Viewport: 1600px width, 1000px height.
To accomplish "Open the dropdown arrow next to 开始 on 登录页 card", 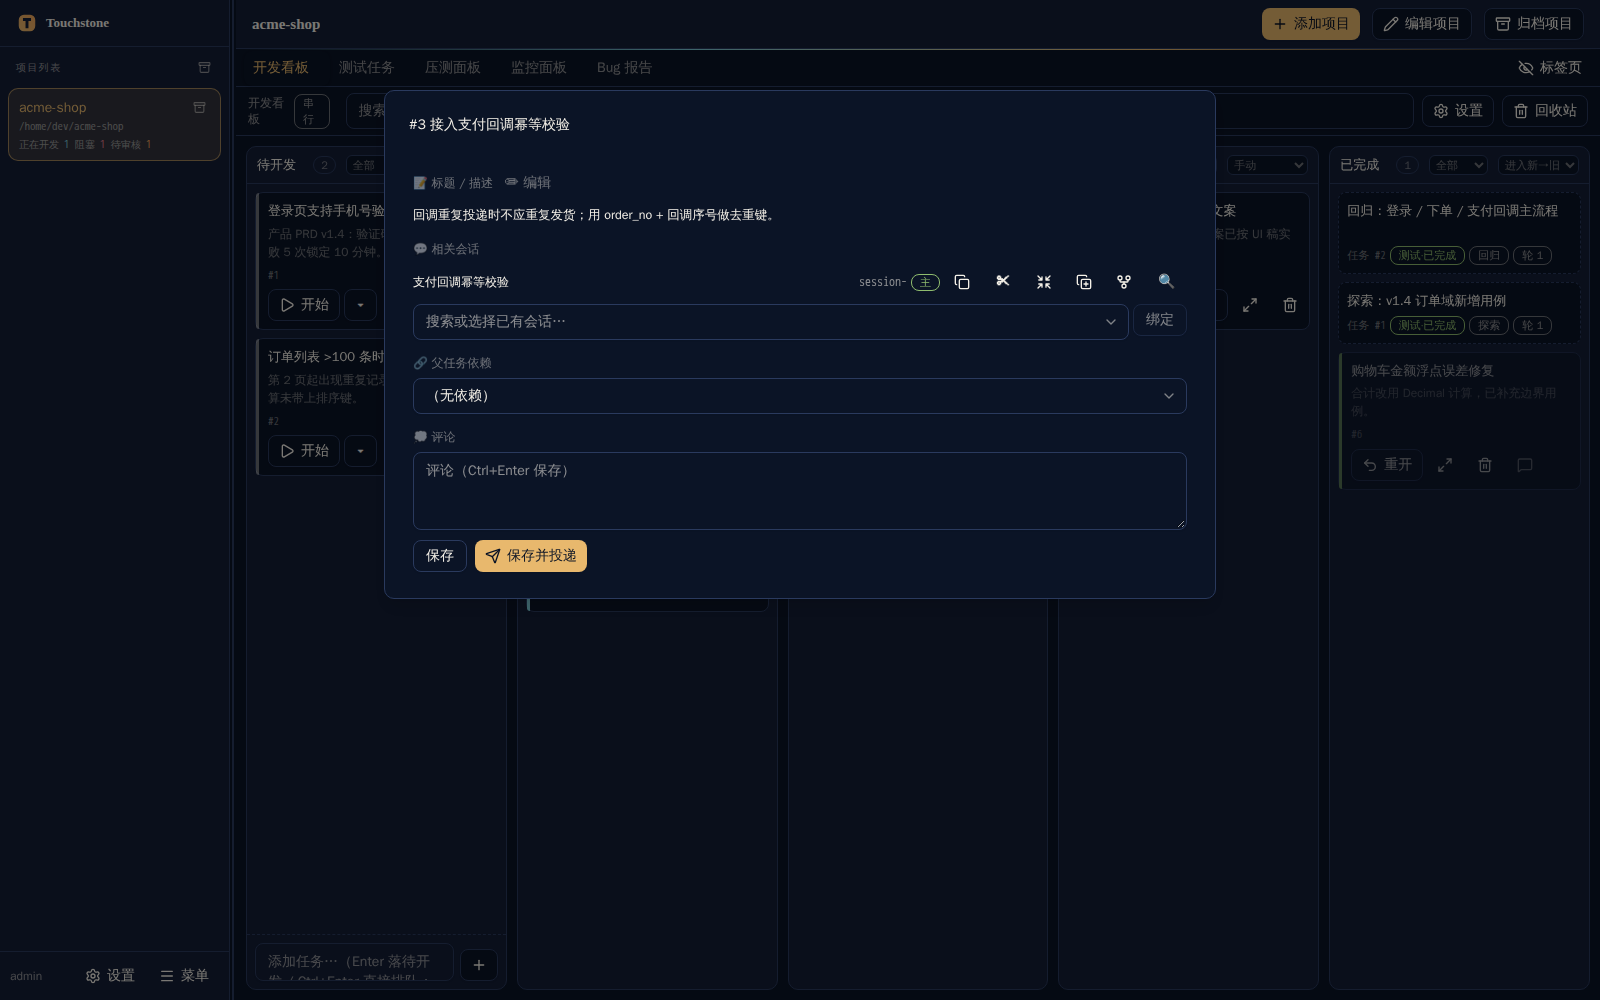I will [x=360, y=305].
